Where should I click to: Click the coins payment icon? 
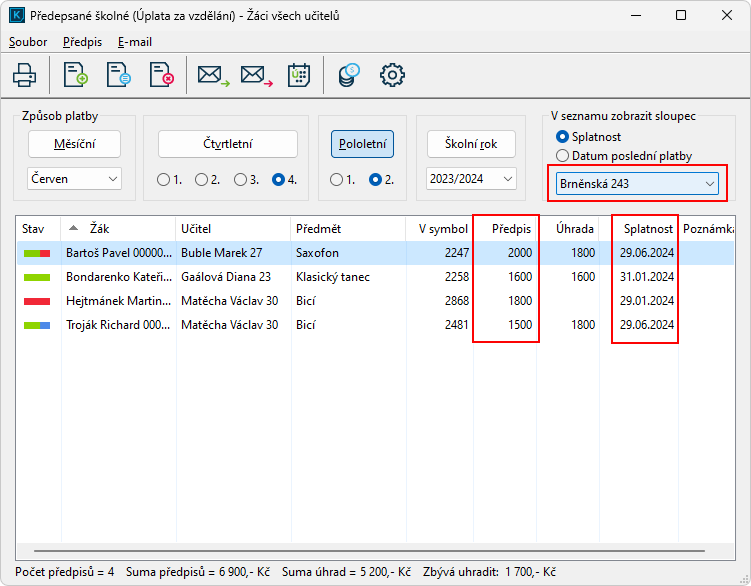349,75
